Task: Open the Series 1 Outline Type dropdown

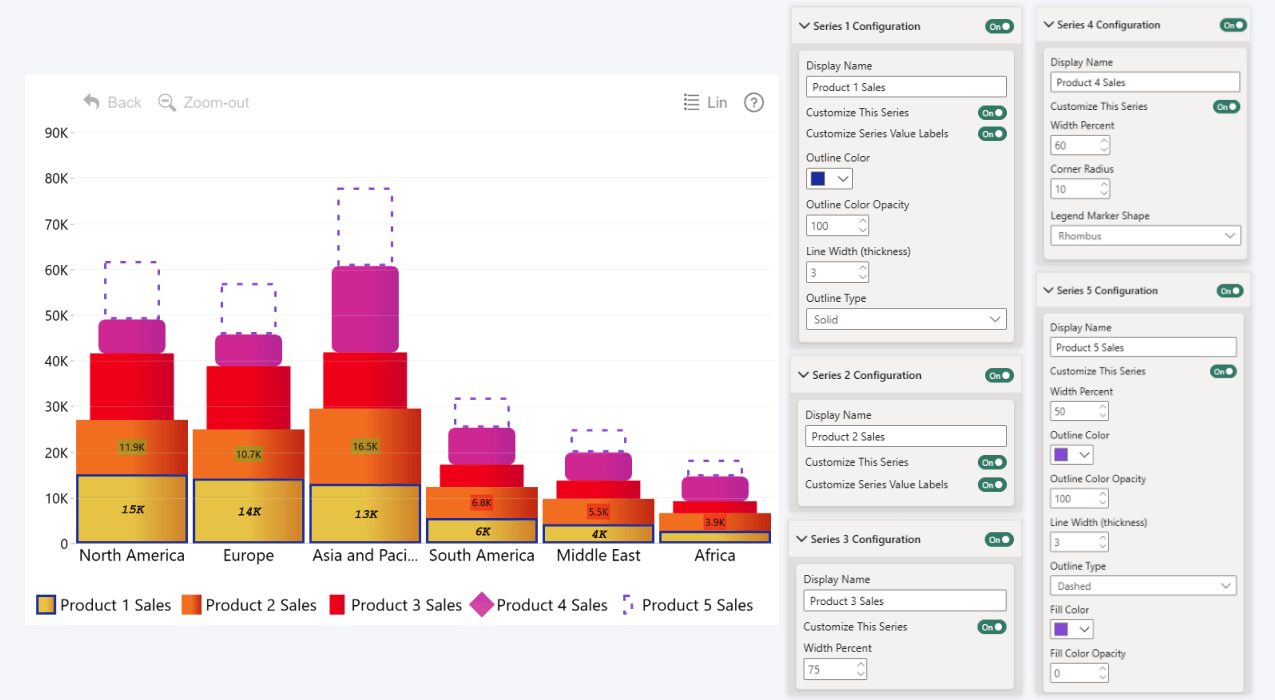Action: pos(905,320)
